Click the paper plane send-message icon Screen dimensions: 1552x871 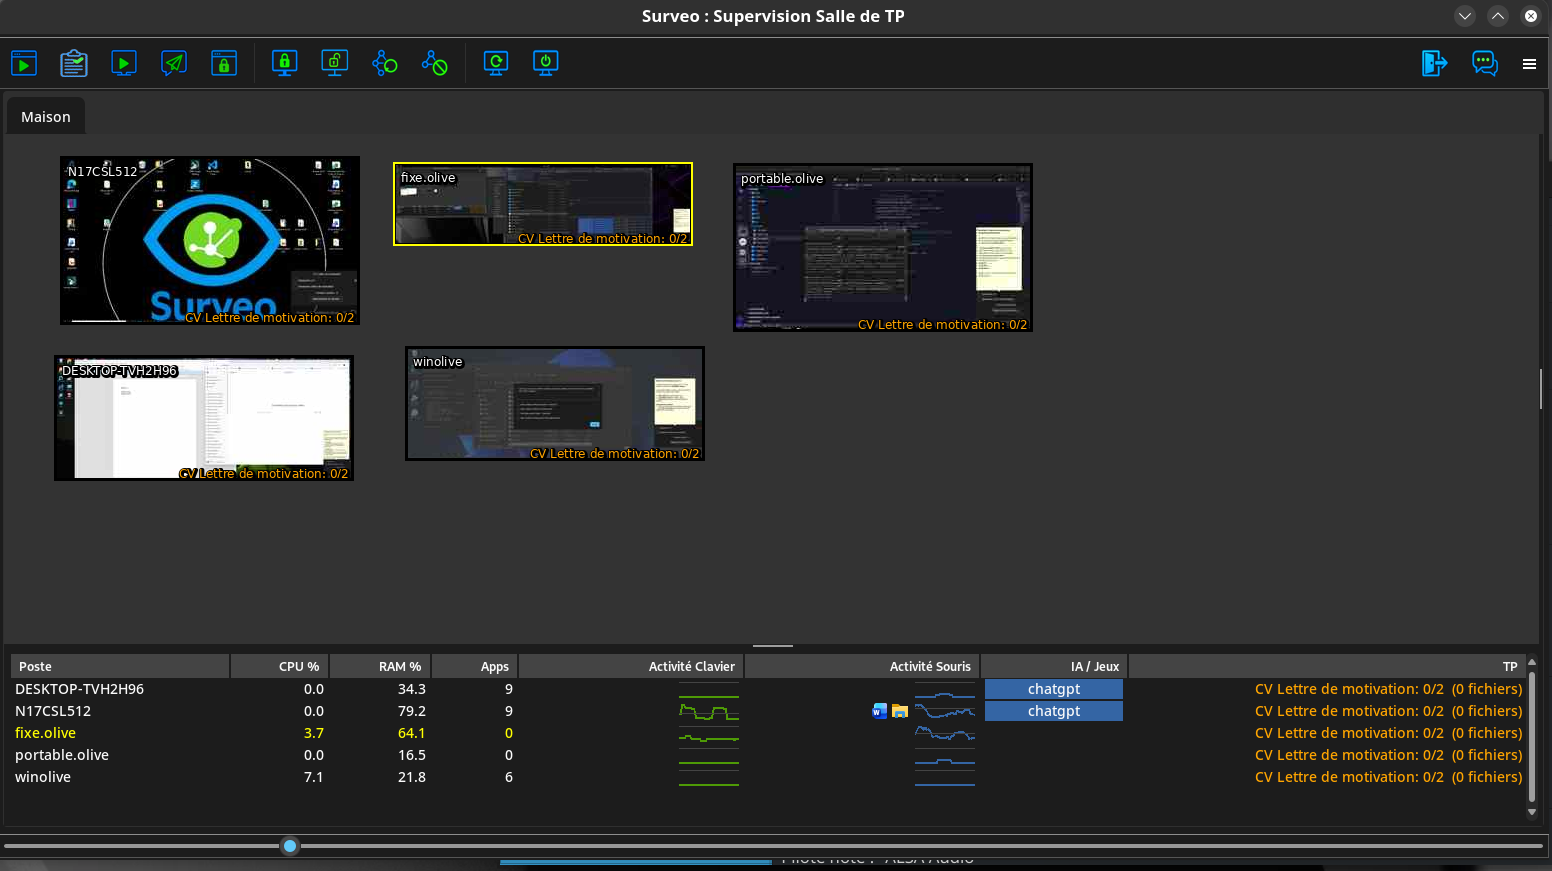(x=174, y=64)
